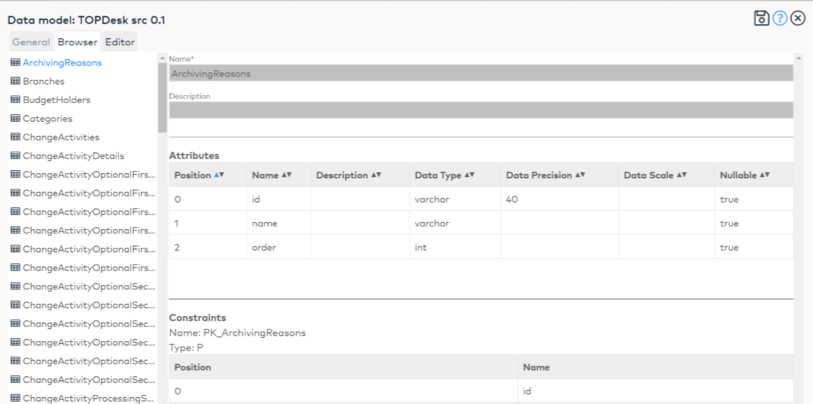Viewport: 813px width, 404px height.
Task: Click the table icon beside ChangeActivities
Action: pos(15,137)
